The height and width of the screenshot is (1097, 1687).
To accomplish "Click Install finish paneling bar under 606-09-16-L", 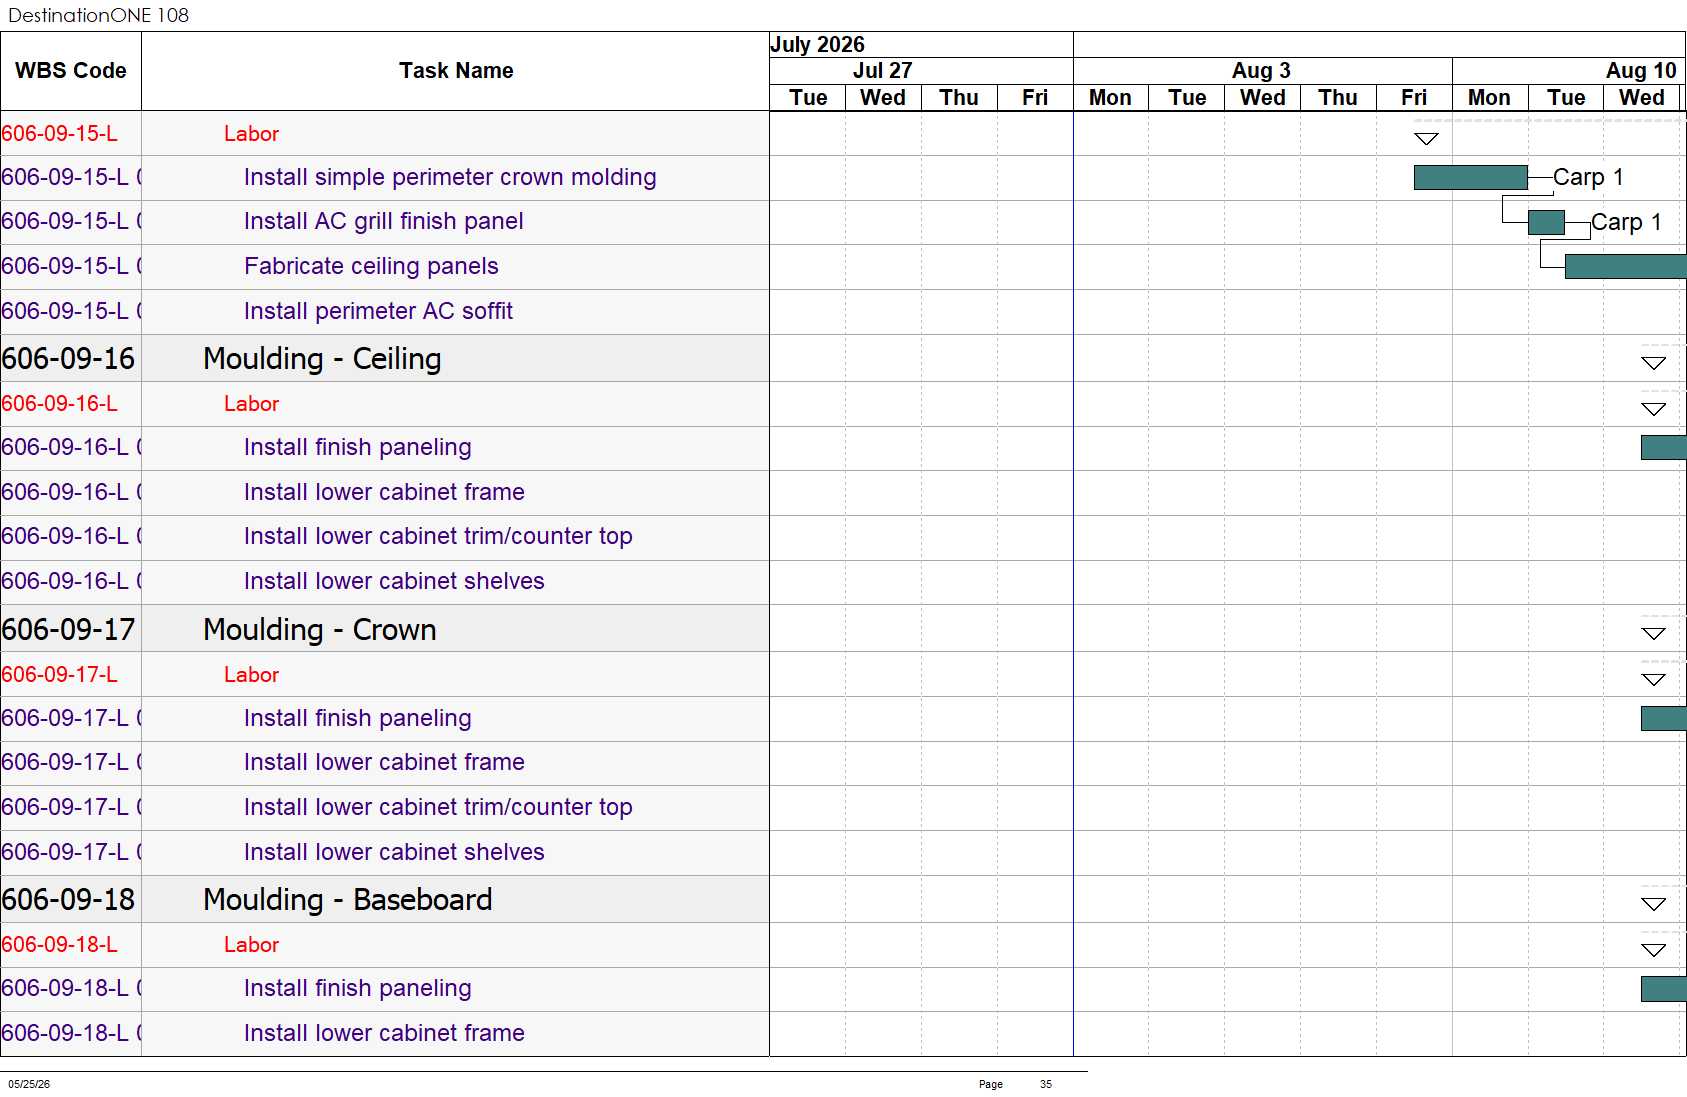I will click(1664, 448).
